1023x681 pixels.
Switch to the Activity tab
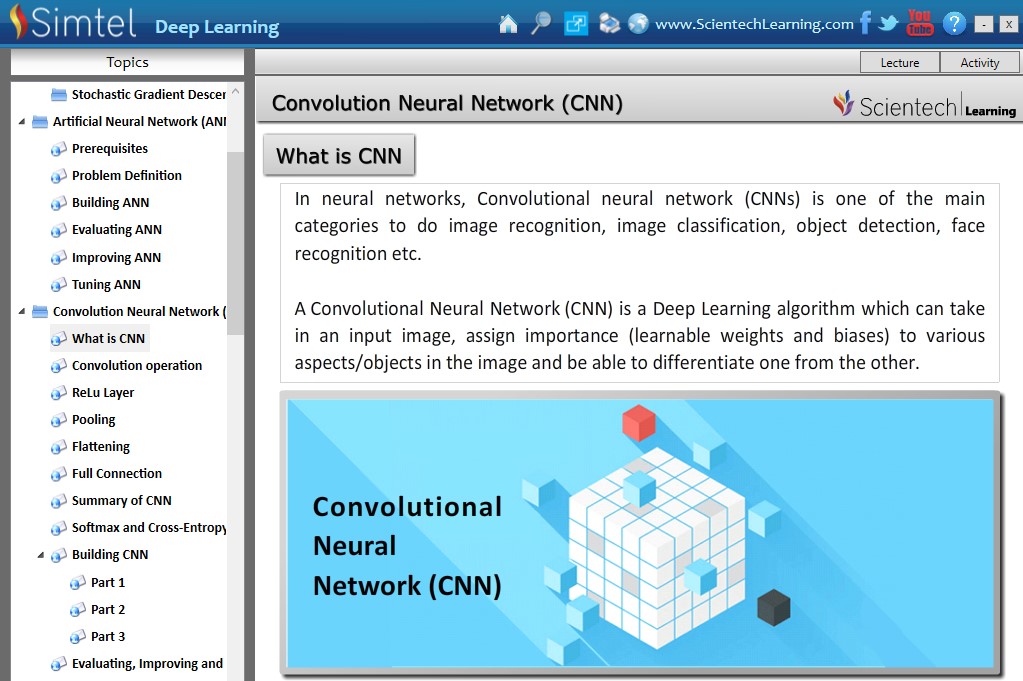979,63
